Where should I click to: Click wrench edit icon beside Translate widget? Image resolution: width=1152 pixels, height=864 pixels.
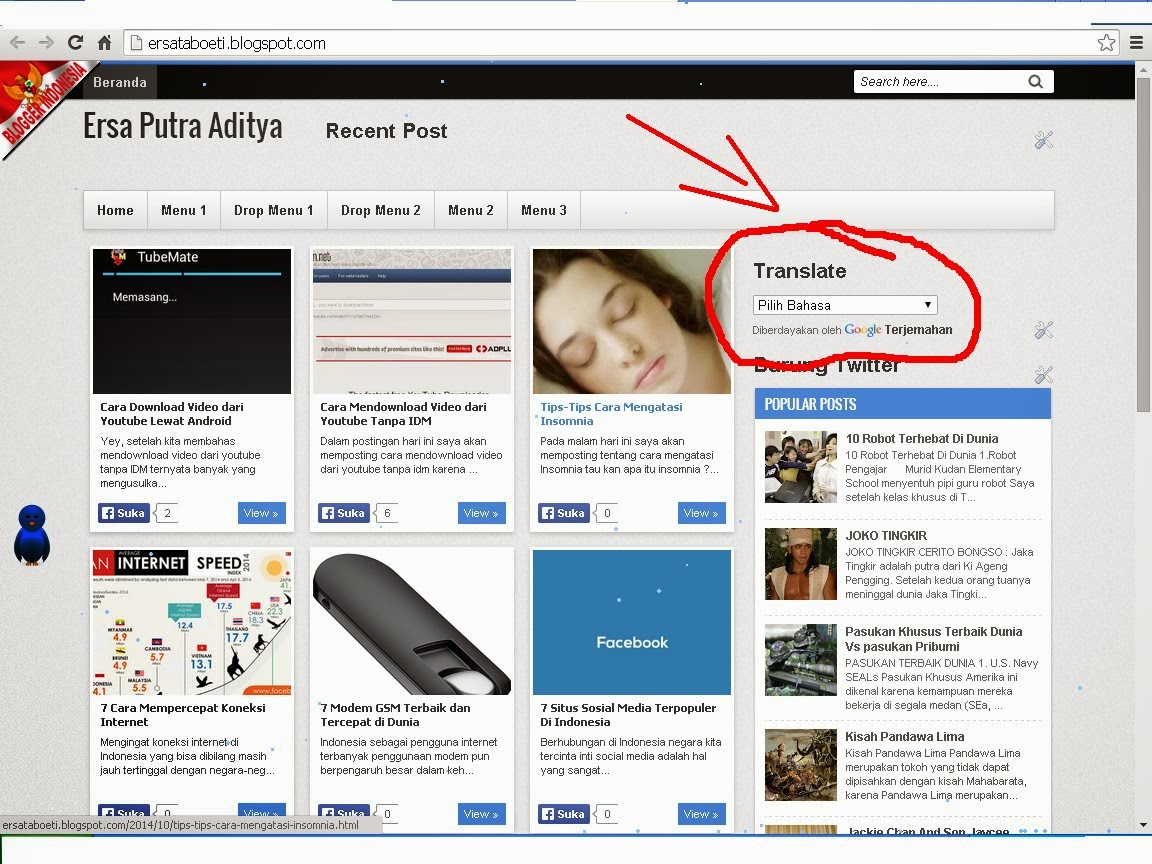(1043, 330)
